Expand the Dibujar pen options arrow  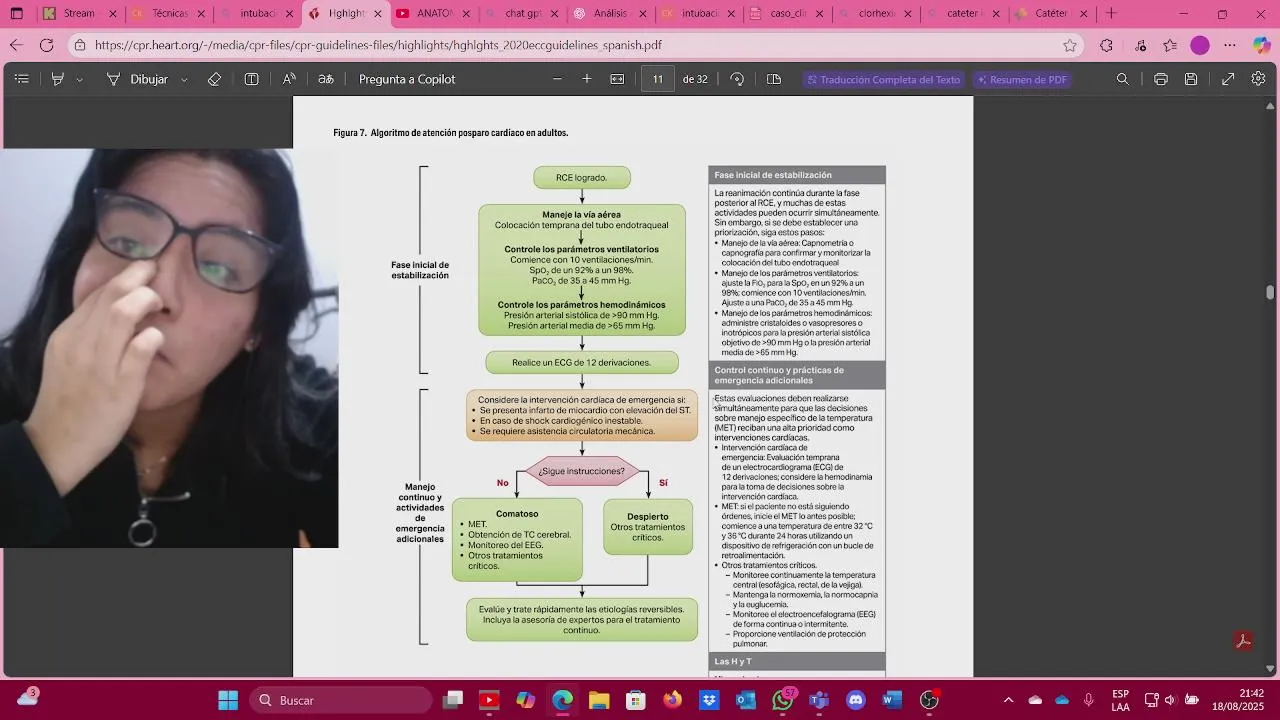point(184,79)
